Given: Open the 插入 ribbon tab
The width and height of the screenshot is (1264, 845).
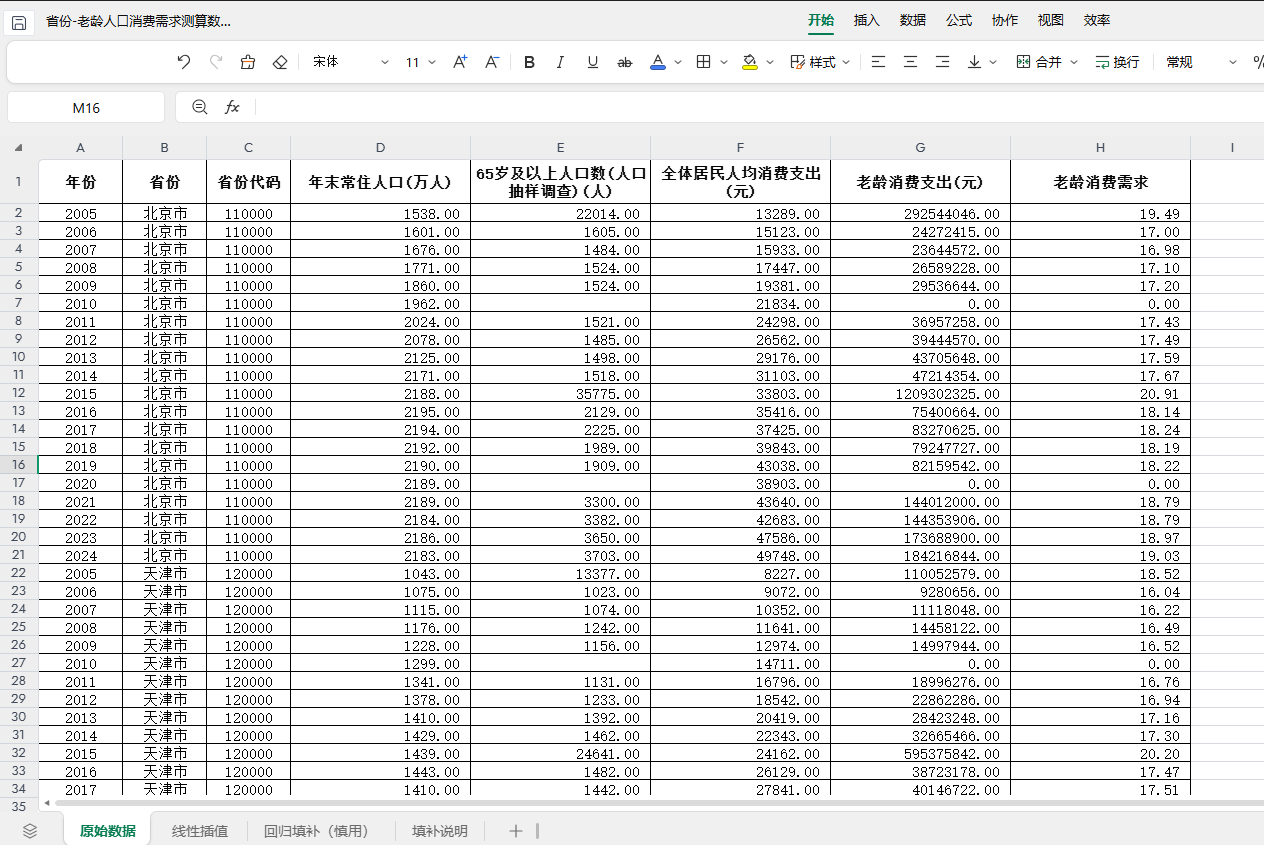Looking at the screenshot, I should (867, 20).
